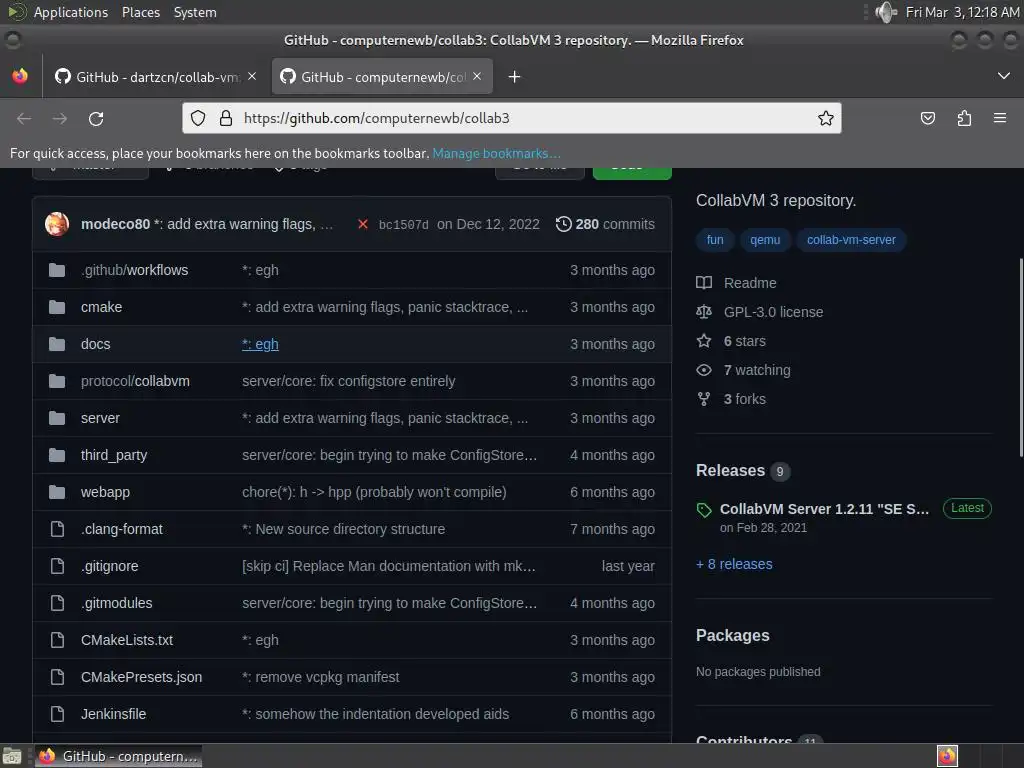
Task: Click the folder icon for the webapp row
Action: 57,492
